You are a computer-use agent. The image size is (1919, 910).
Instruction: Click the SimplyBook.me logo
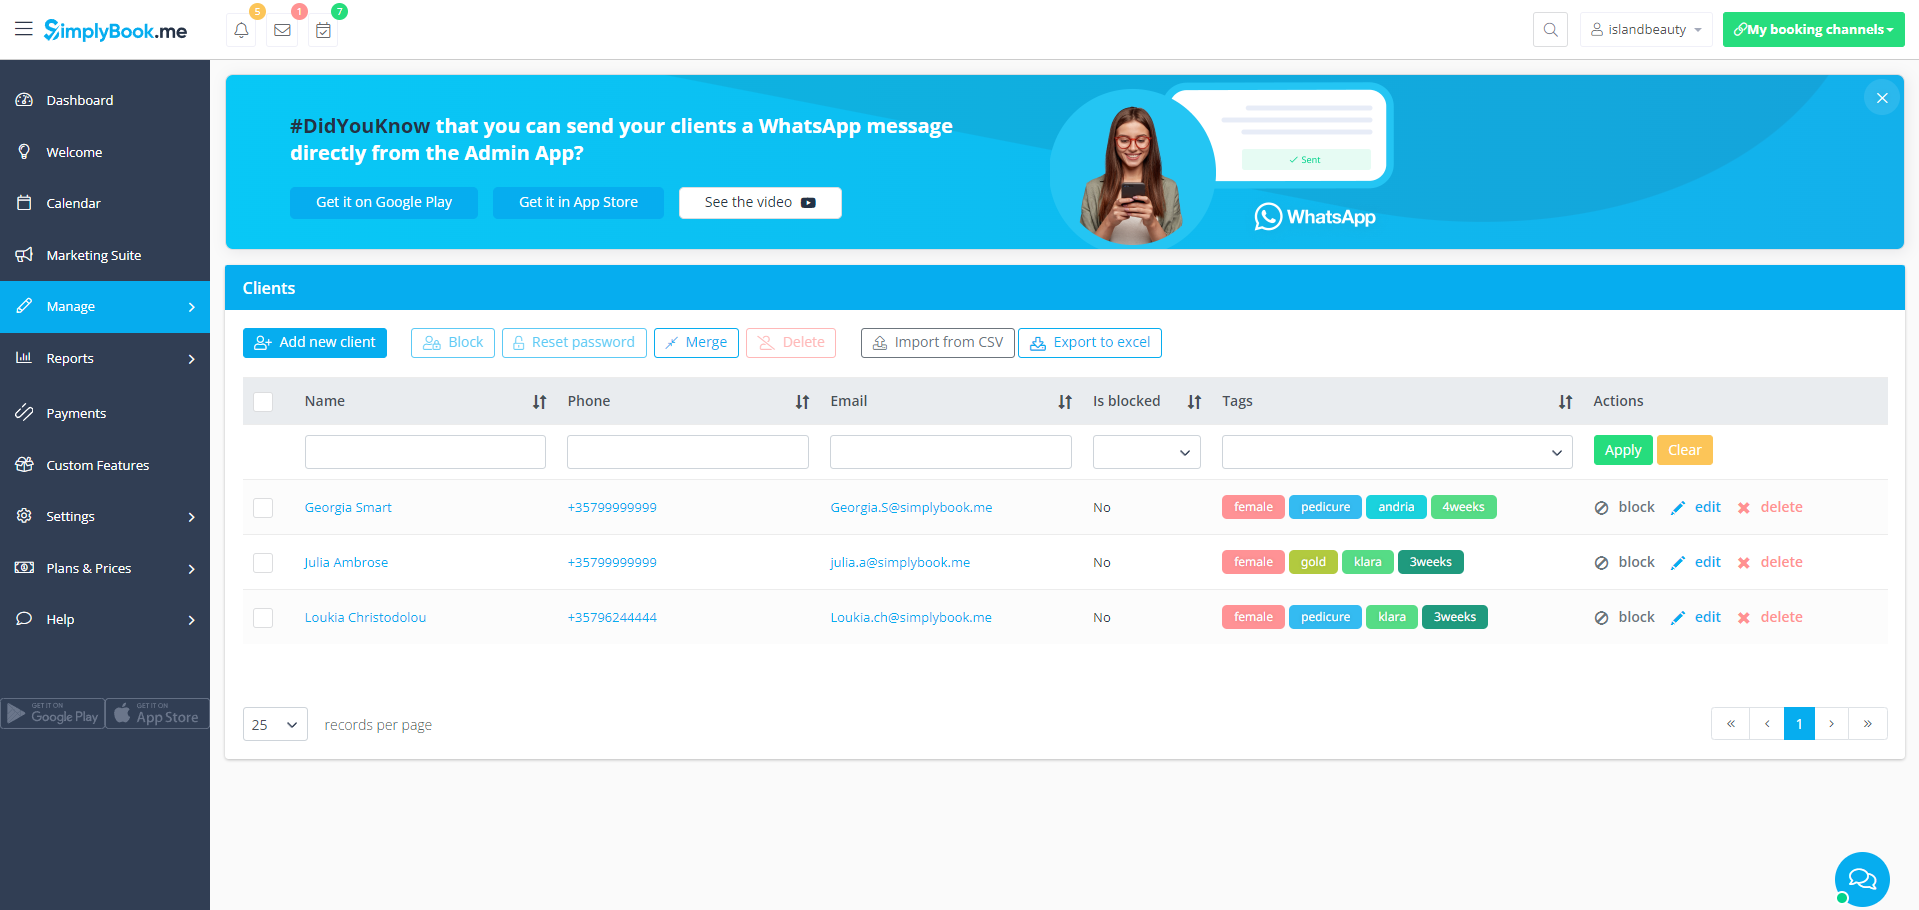115,30
